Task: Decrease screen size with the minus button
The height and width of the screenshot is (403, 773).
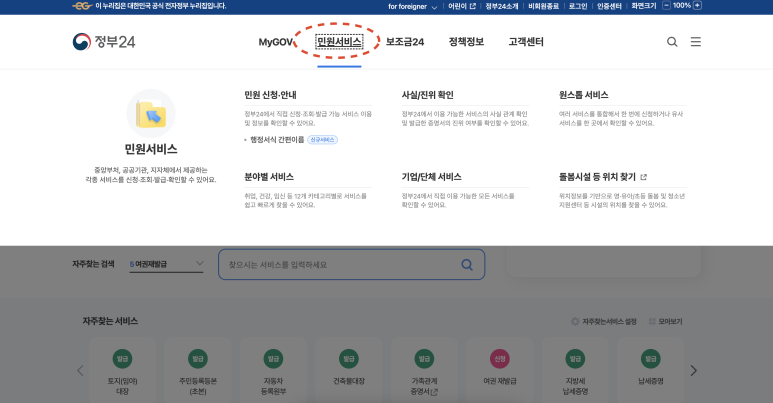Action: click(666, 5)
